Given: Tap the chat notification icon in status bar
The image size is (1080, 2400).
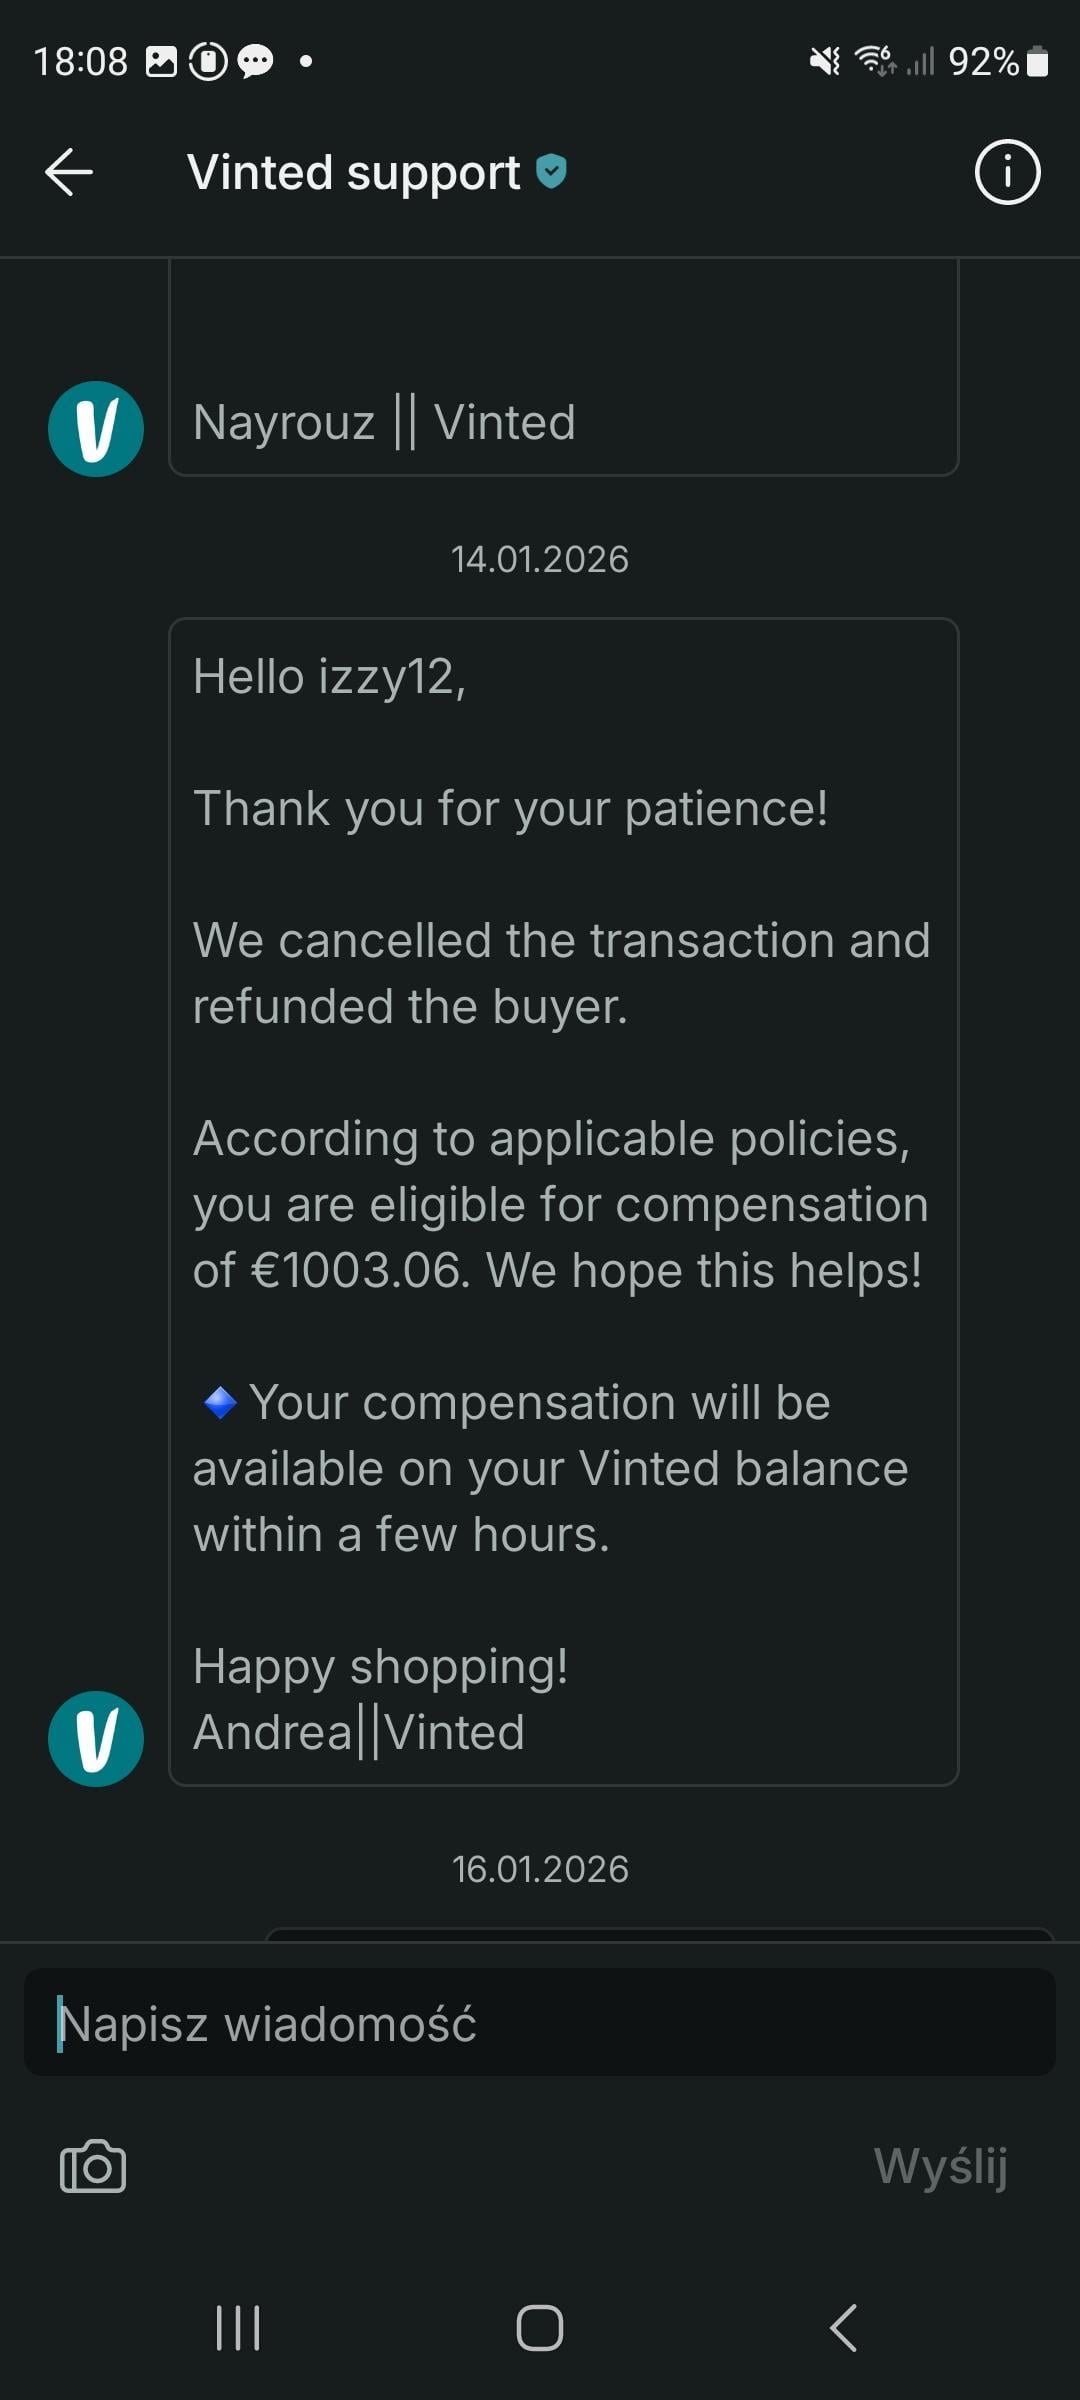Looking at the screenshot, I should click(x=255, y=62).
